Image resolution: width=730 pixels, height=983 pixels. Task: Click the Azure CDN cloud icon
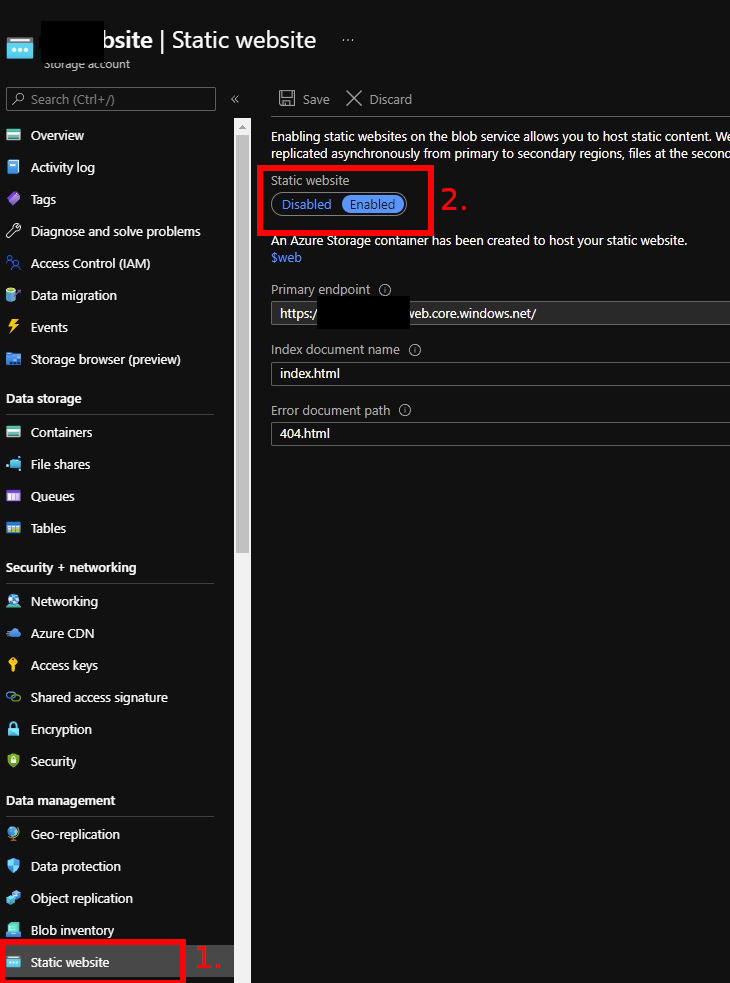pyautogui.click(x=13, y=633)
